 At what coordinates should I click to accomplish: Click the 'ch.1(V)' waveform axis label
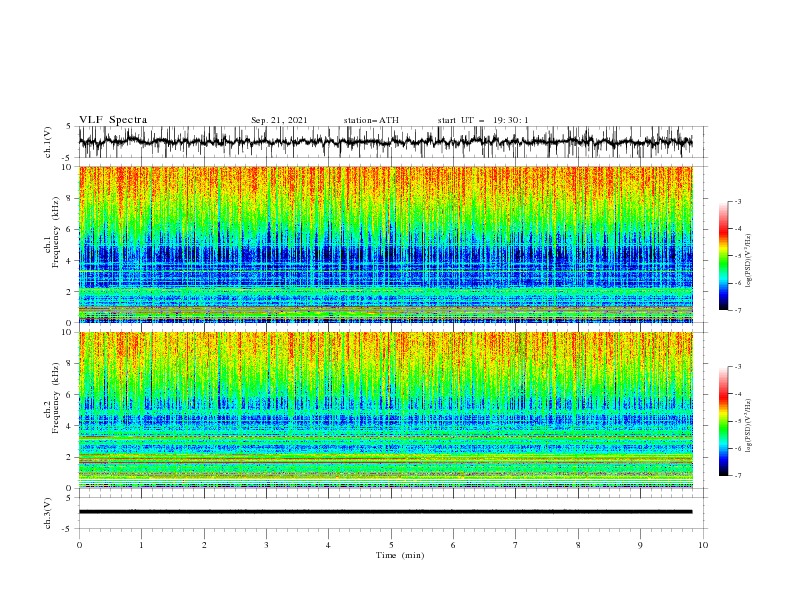[48, 142]
